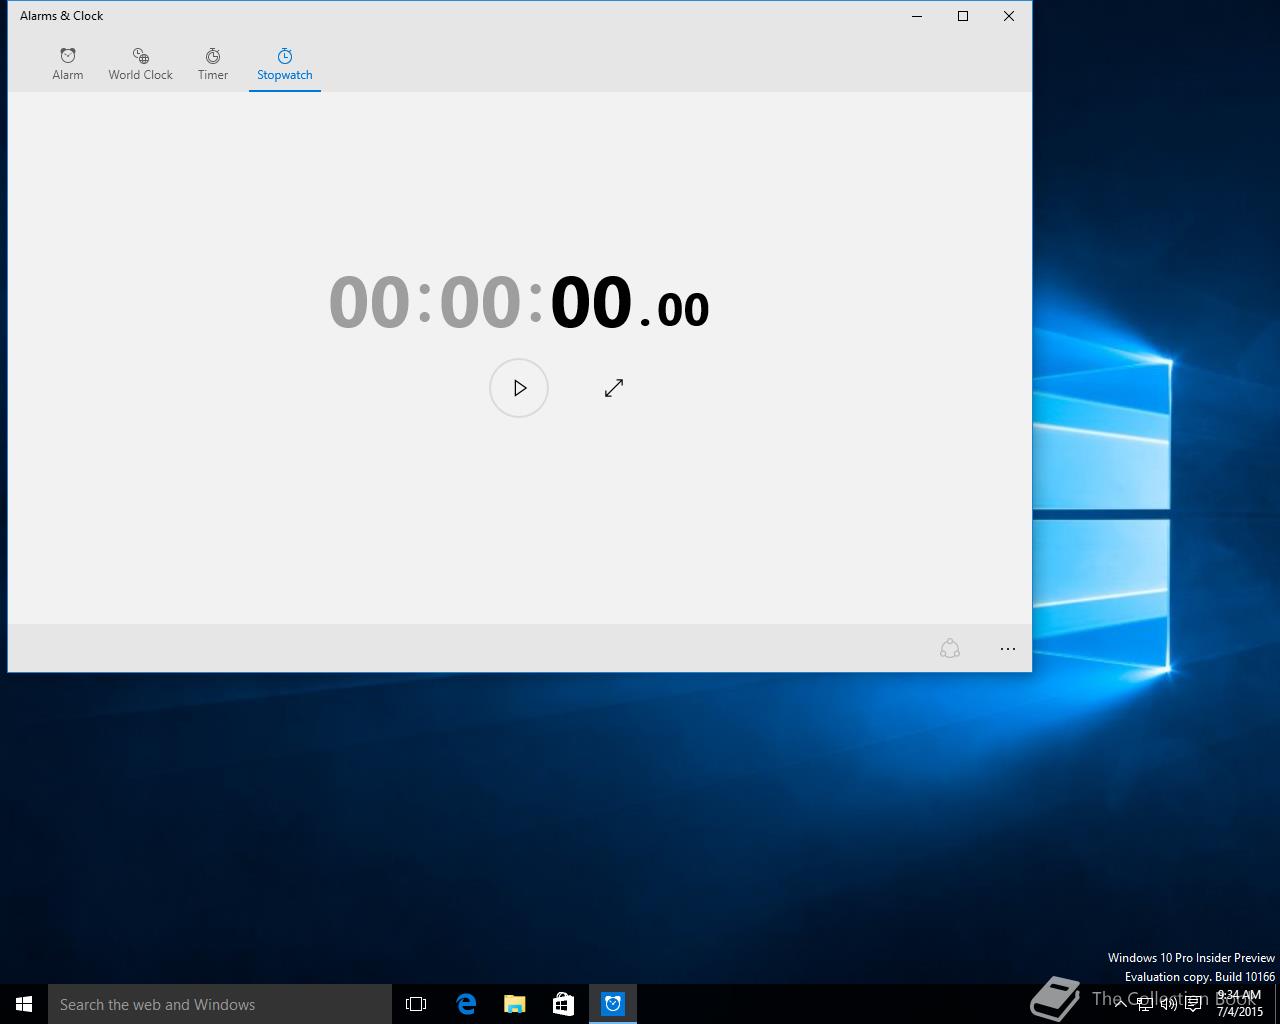The width and height of the screenshot is (1280, 1024).
Task: Open the volume control in system tray
Action: point(1169,1004)
